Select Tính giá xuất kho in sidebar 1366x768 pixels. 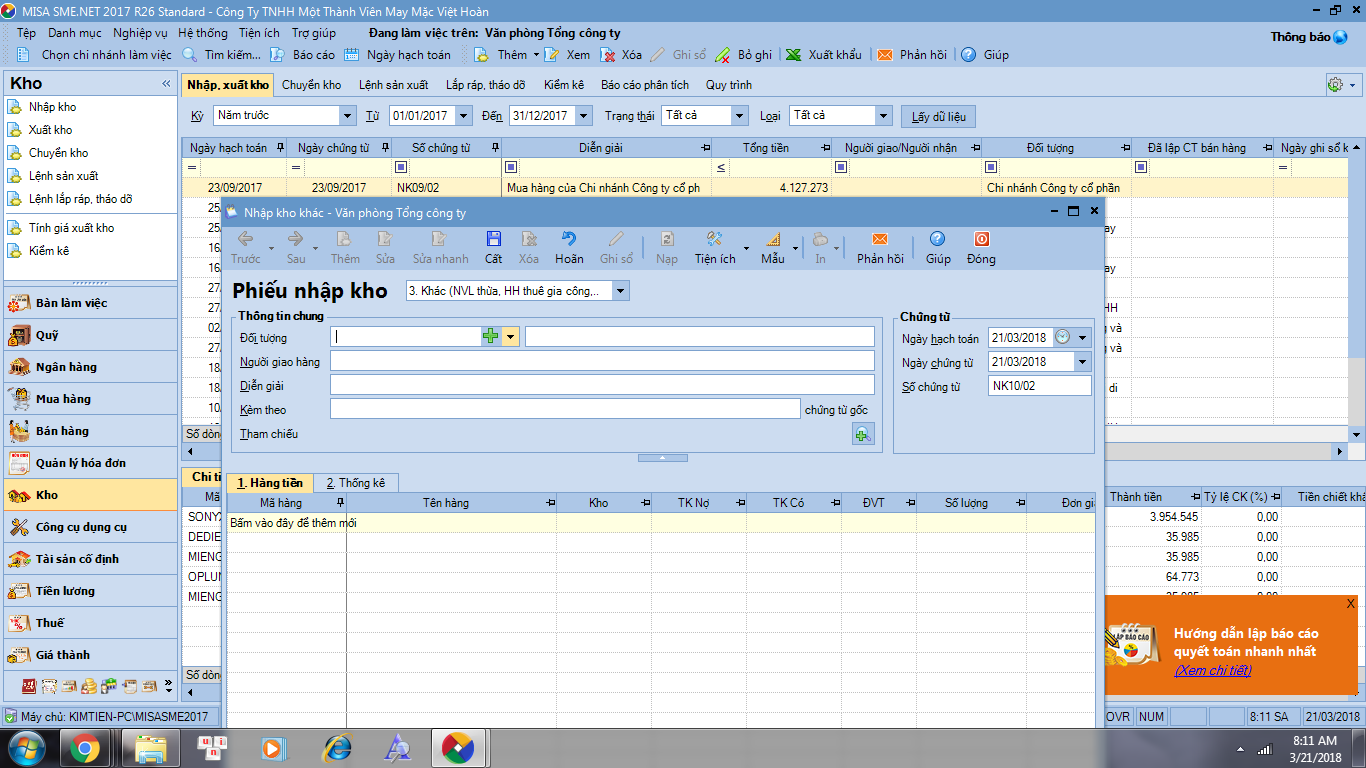pyautogui.click(x=71, y=228)
